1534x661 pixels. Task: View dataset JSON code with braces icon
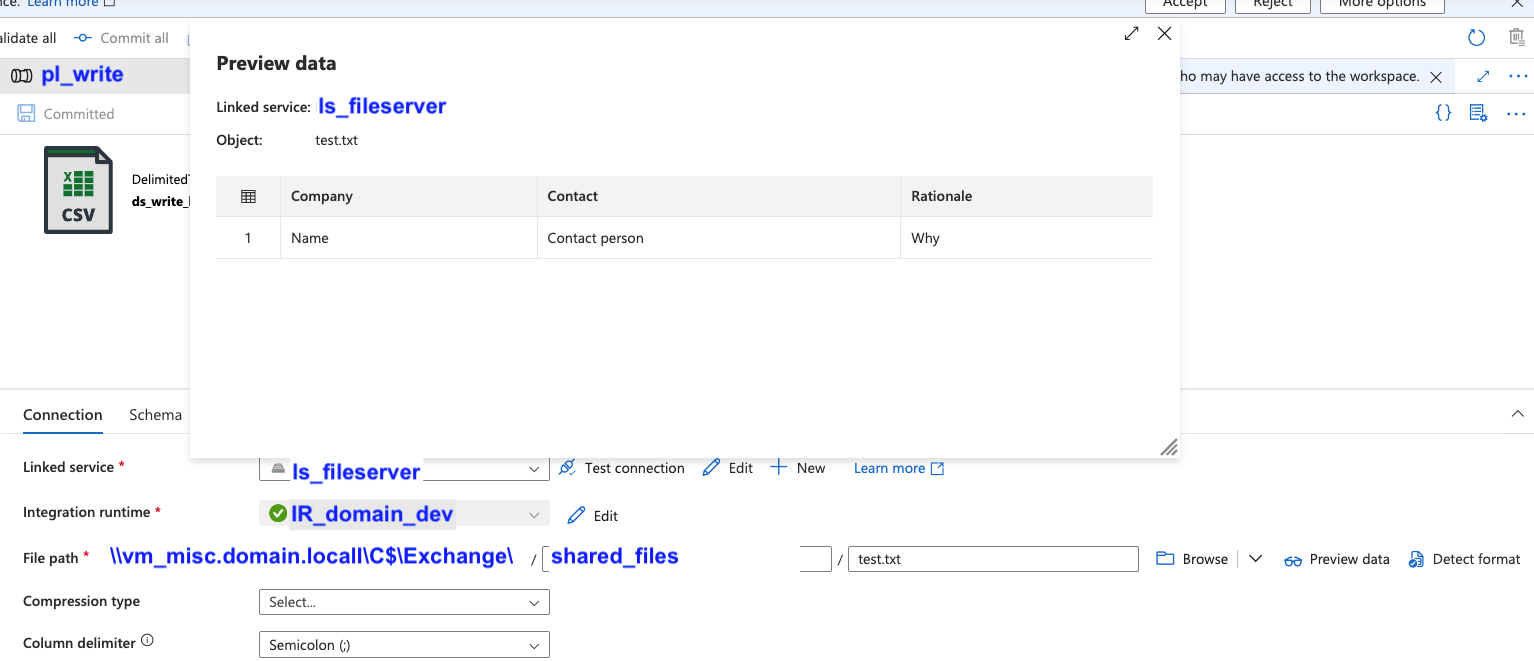pos(1443,113)
